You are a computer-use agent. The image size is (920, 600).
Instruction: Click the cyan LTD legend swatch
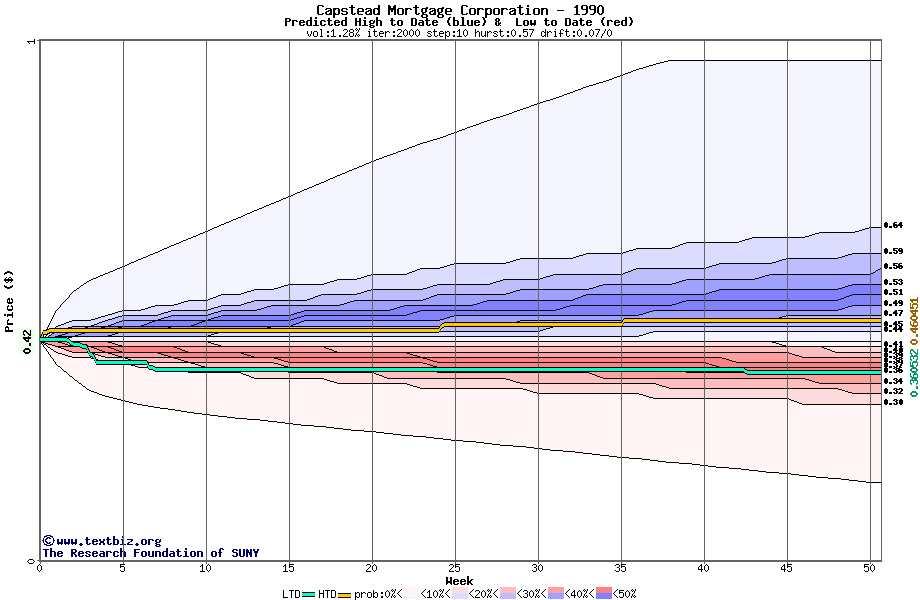coord(309,595)
